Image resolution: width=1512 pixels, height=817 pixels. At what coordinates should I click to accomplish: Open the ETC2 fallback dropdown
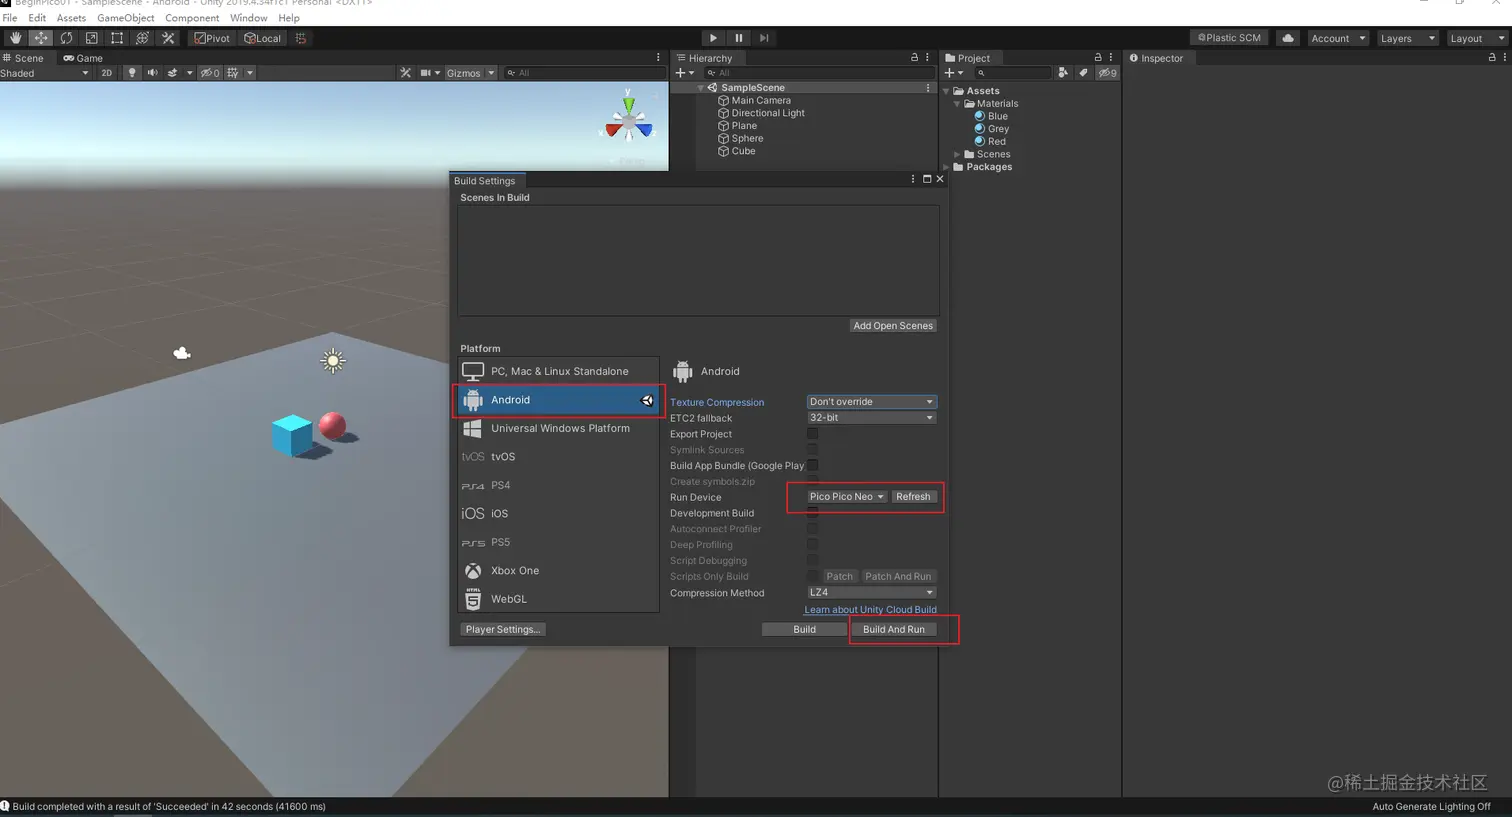(871, 418)
